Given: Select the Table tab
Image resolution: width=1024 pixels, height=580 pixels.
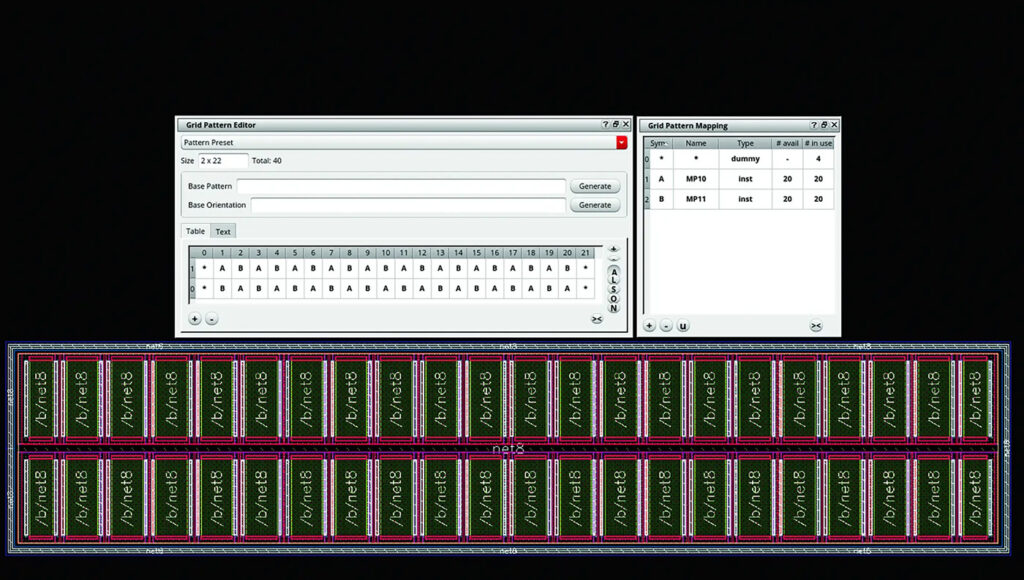Looking at the screenshot, I should pyautogui.click(x=196, y=231).
